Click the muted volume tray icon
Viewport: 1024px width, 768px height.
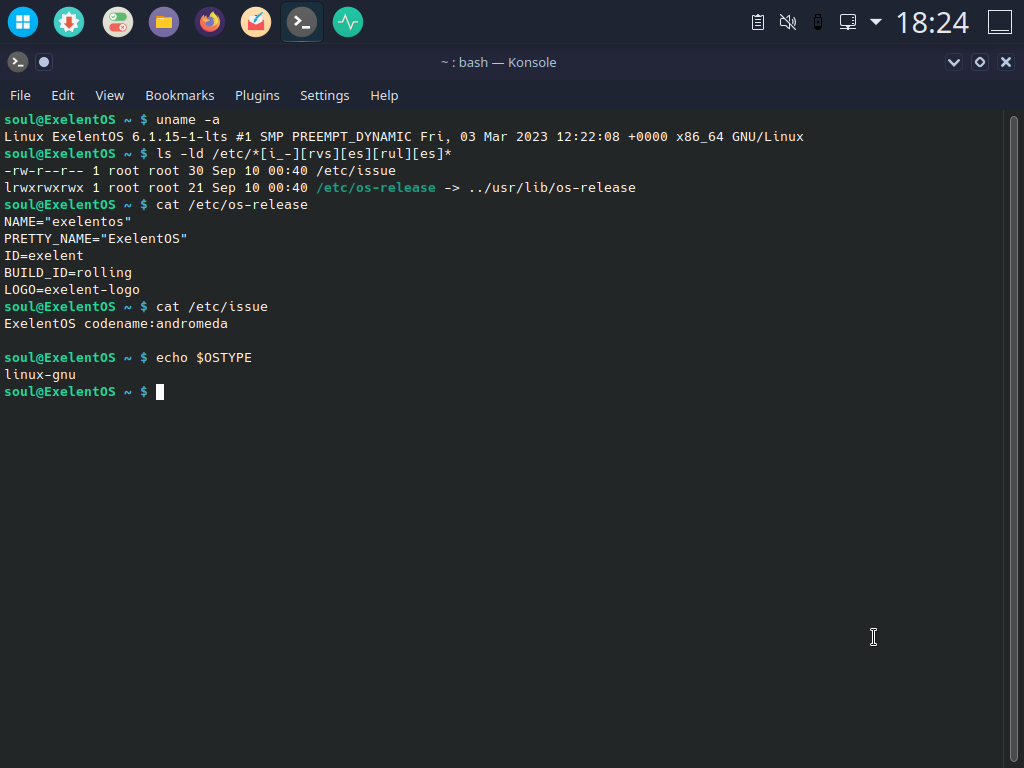(x=788, y=22)
